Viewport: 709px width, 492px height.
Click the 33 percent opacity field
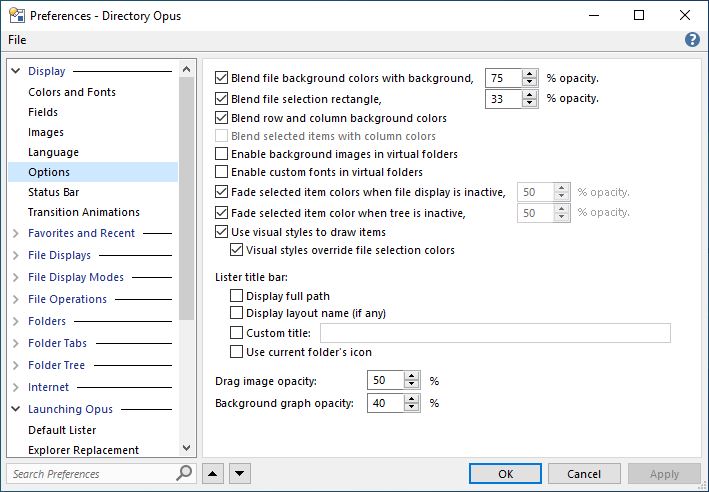click(503, 99)
